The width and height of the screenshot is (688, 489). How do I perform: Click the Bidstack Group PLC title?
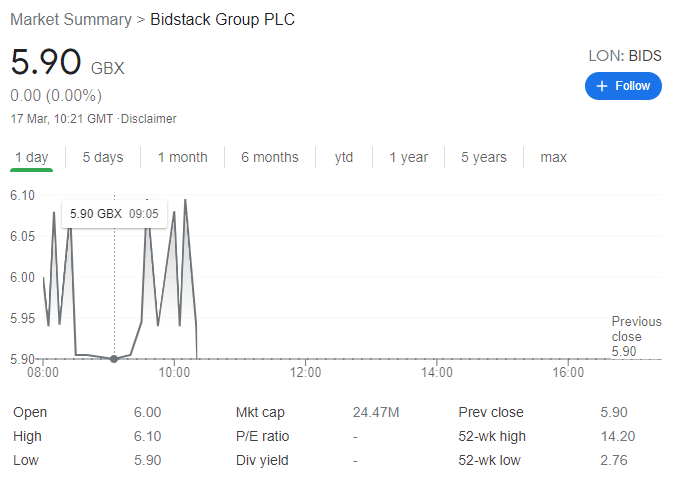222,20
